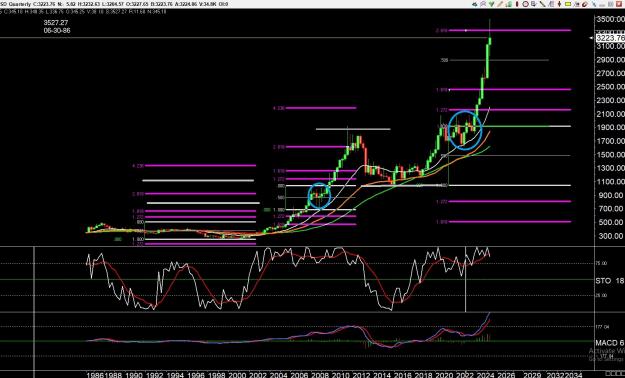
Task: Click the blue pin icon in toolbar
Action: point(594,4)
